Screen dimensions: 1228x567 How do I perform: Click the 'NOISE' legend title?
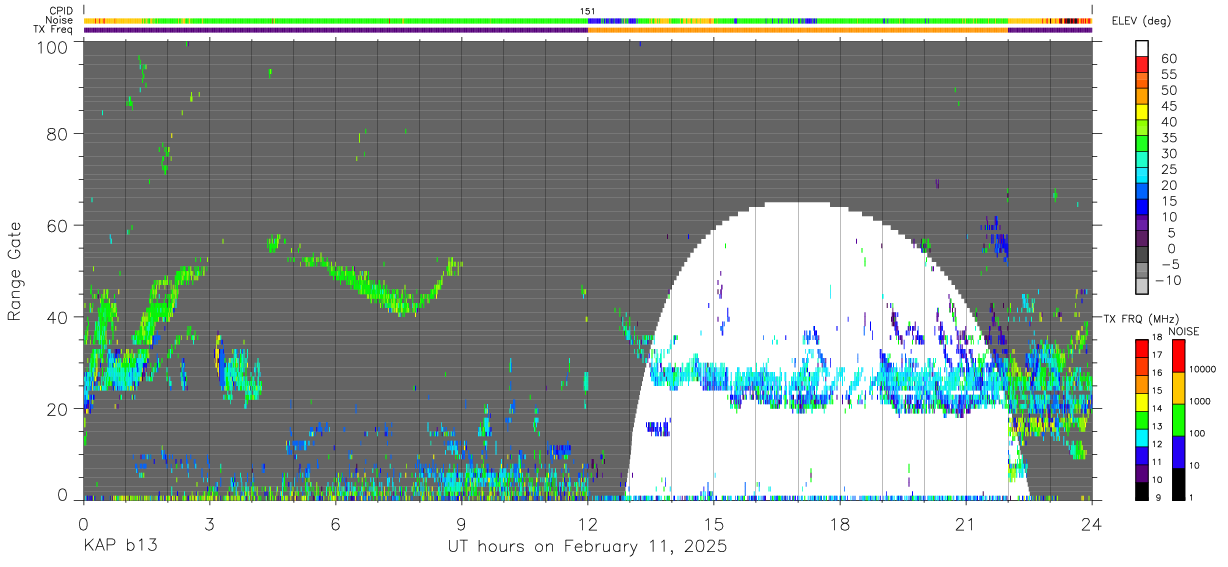[x=1184, y=331]
